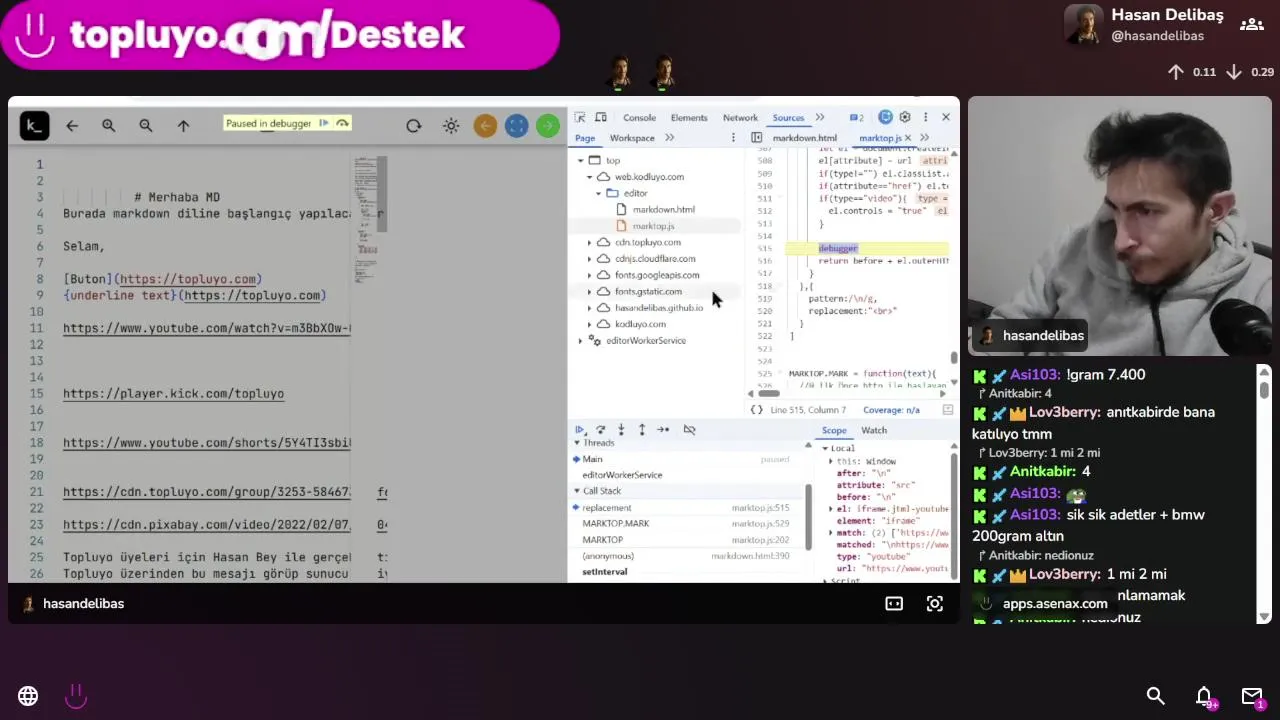
Task: Click the blue fullscreen circle button
Action: click(516, 125)
